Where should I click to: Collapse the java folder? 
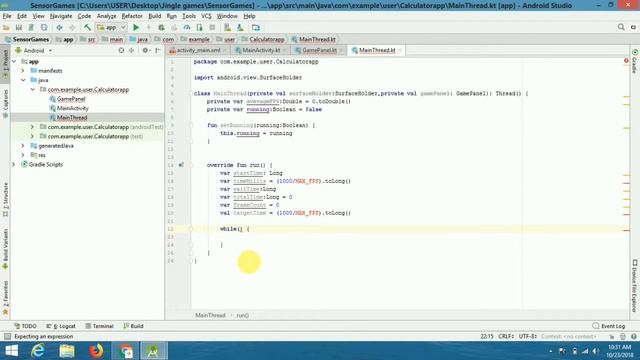[x=23, y=80]
